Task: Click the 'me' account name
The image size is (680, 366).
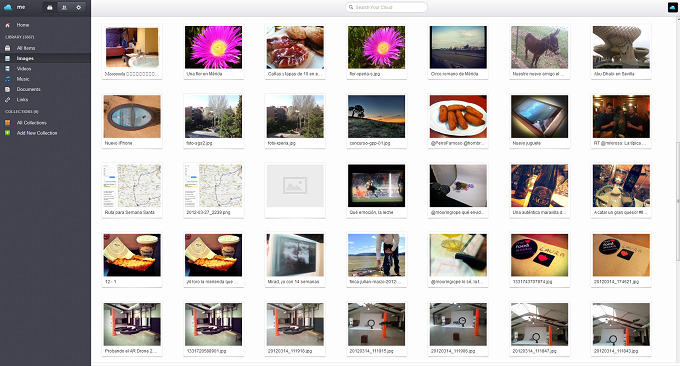Action: pos(21,7)
